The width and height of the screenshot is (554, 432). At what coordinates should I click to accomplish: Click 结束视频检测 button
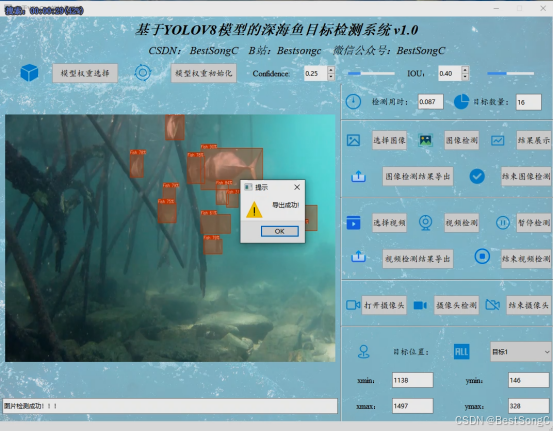(x=526, y=259)
